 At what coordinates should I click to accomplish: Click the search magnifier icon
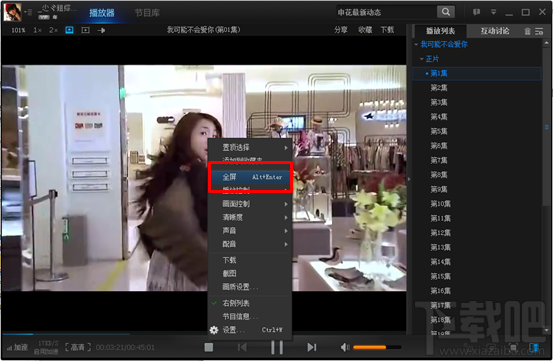point(446,12)
